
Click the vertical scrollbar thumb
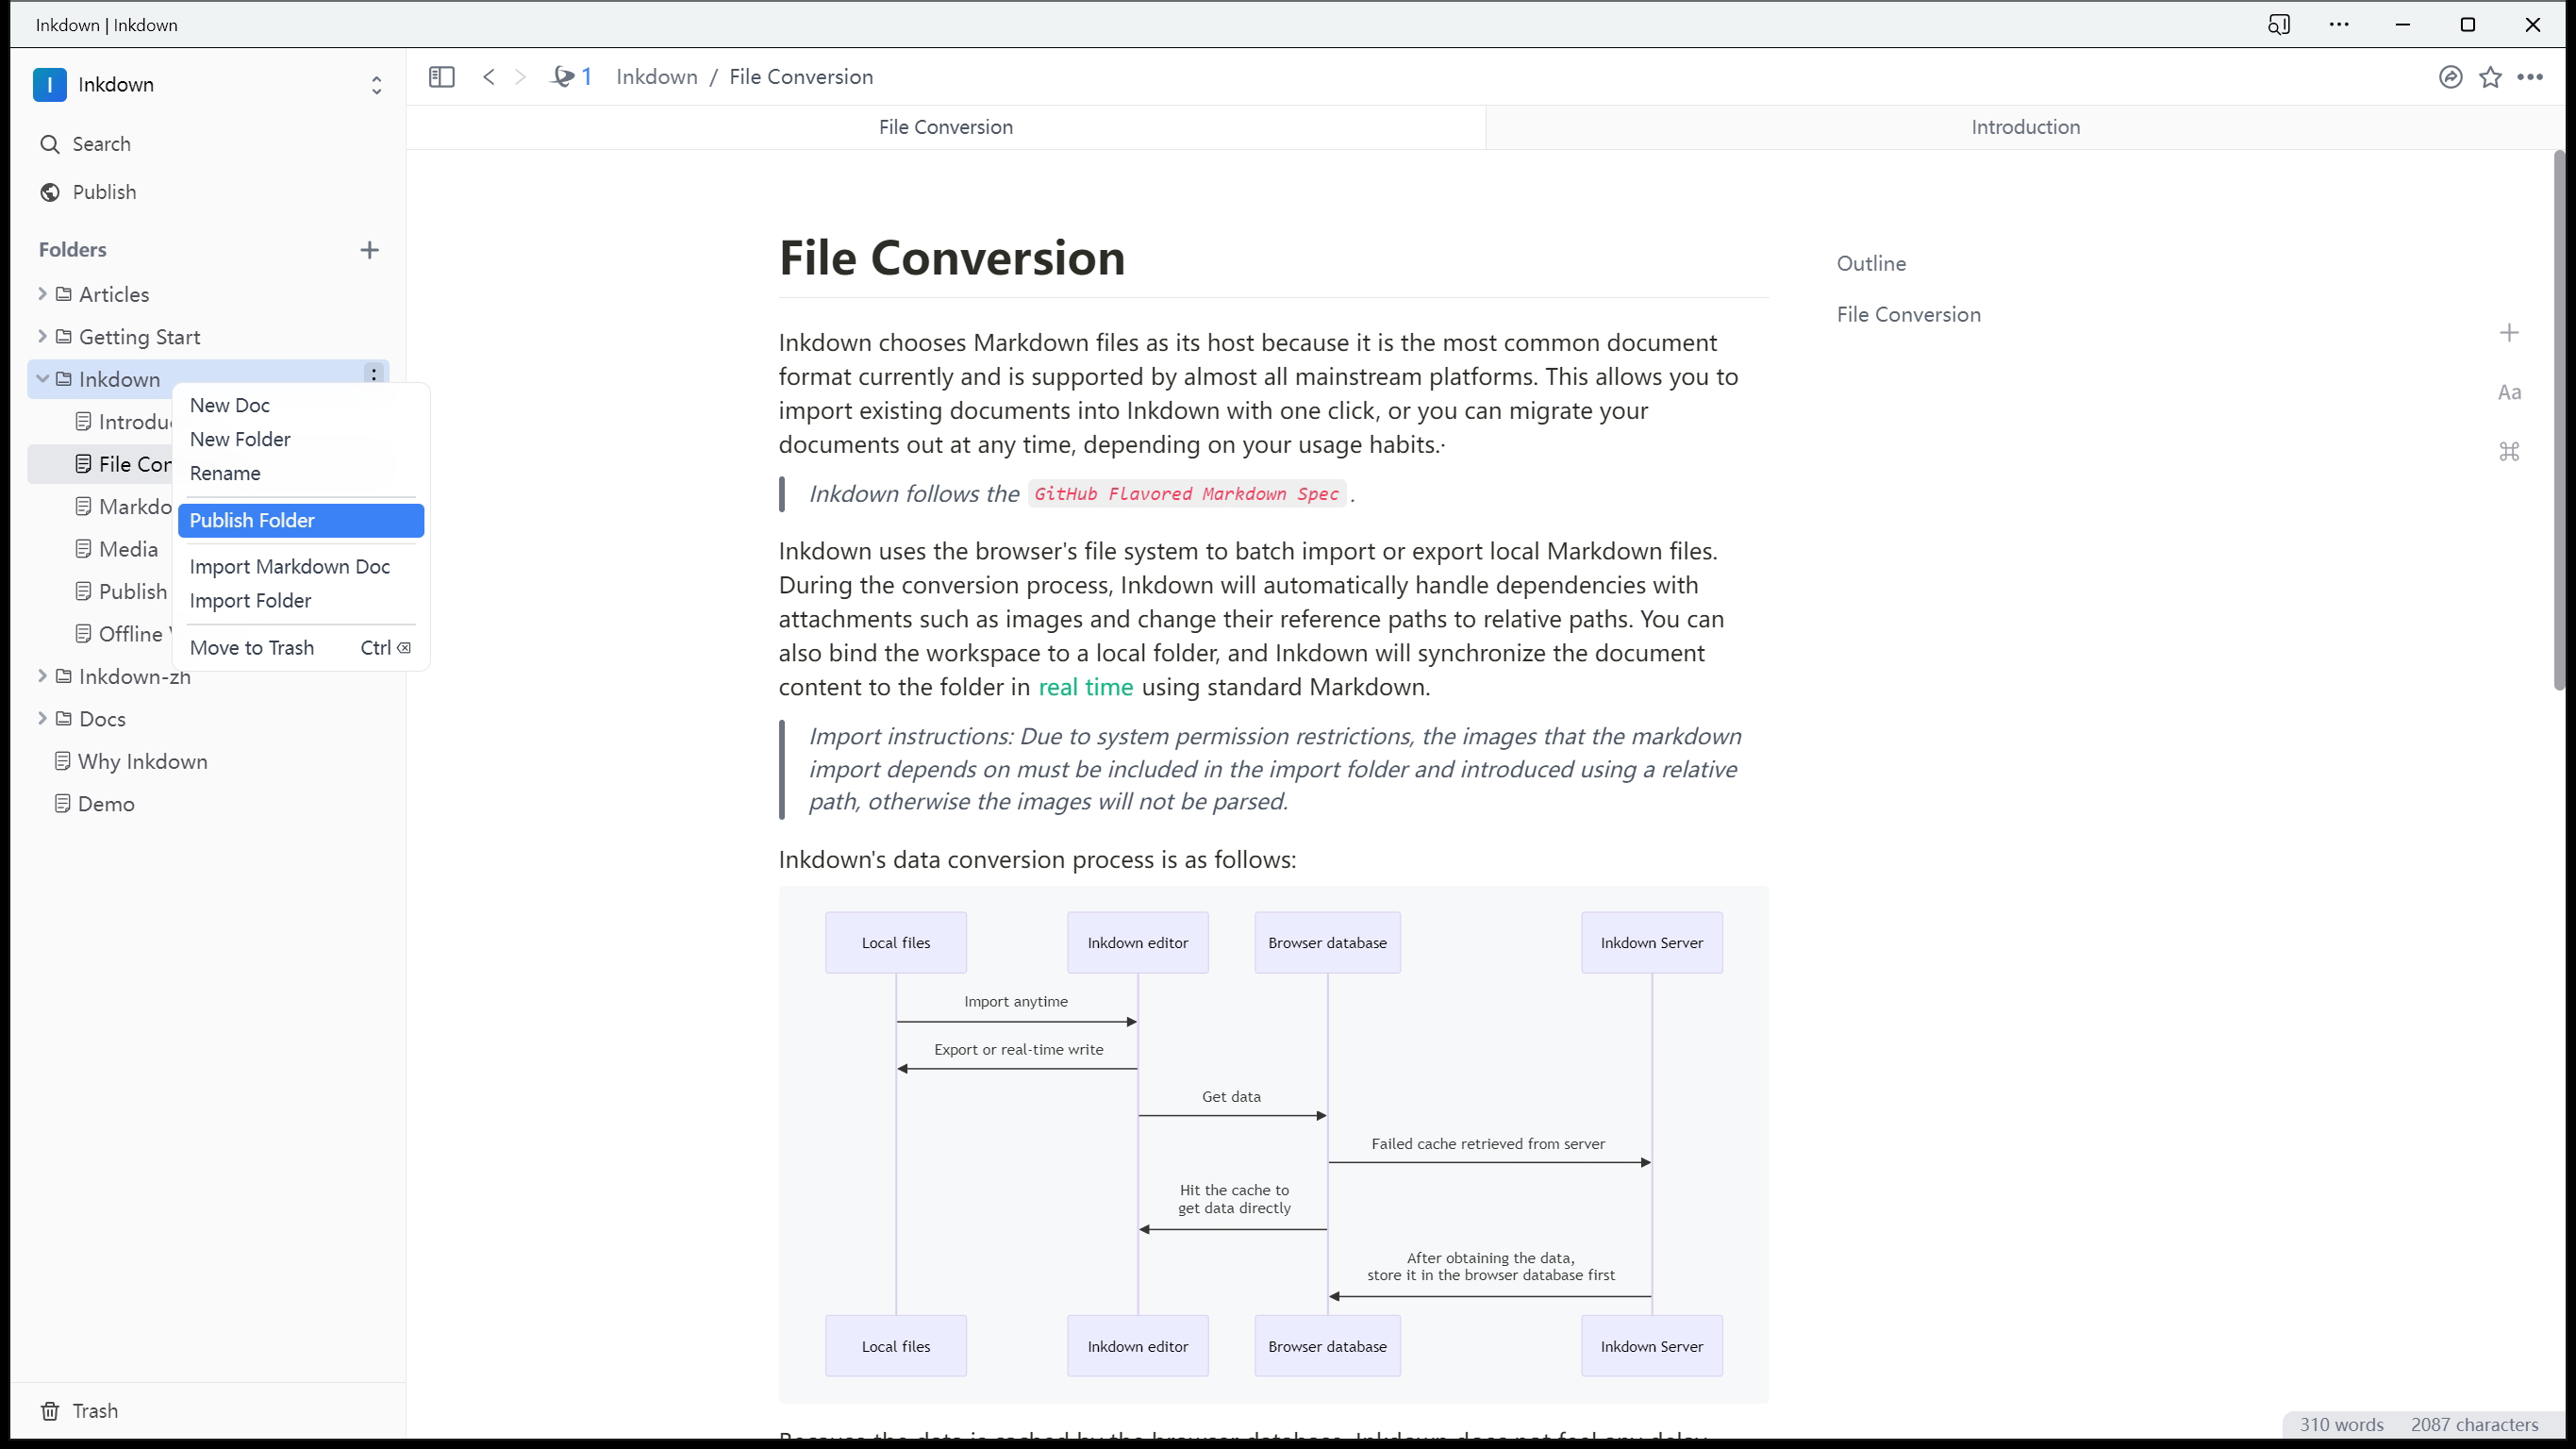[x=2559, y=420]
